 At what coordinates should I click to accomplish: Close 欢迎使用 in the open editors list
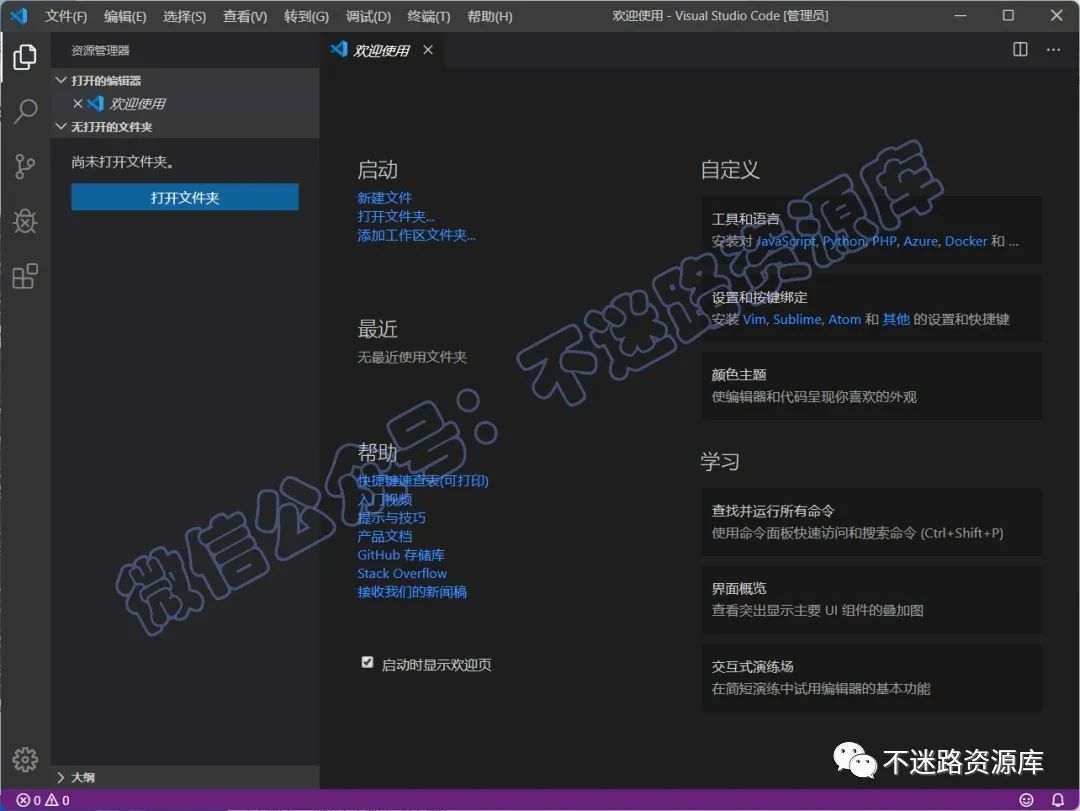click(78, 103)
